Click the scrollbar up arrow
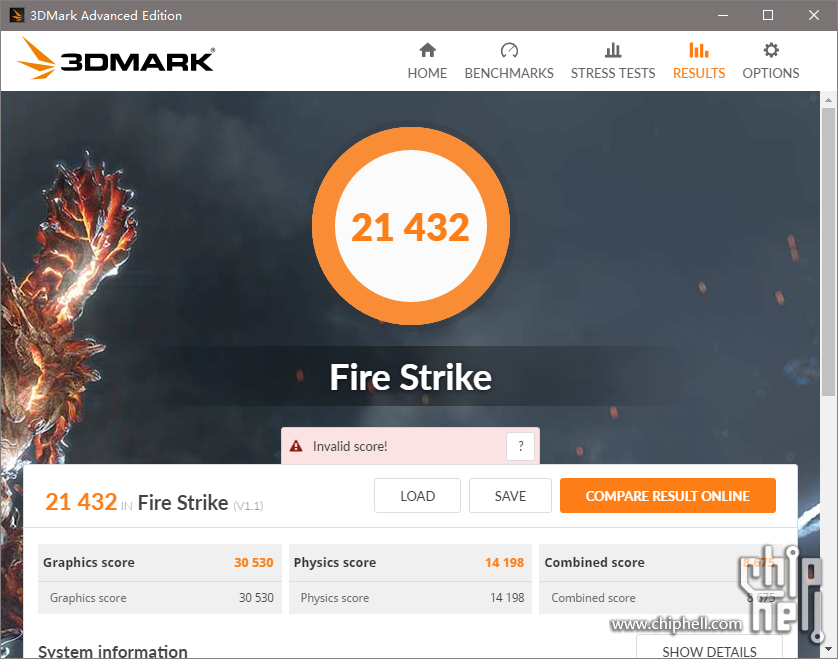The height and width of the screenshot is (659, 838). click(x=828, y=100)
